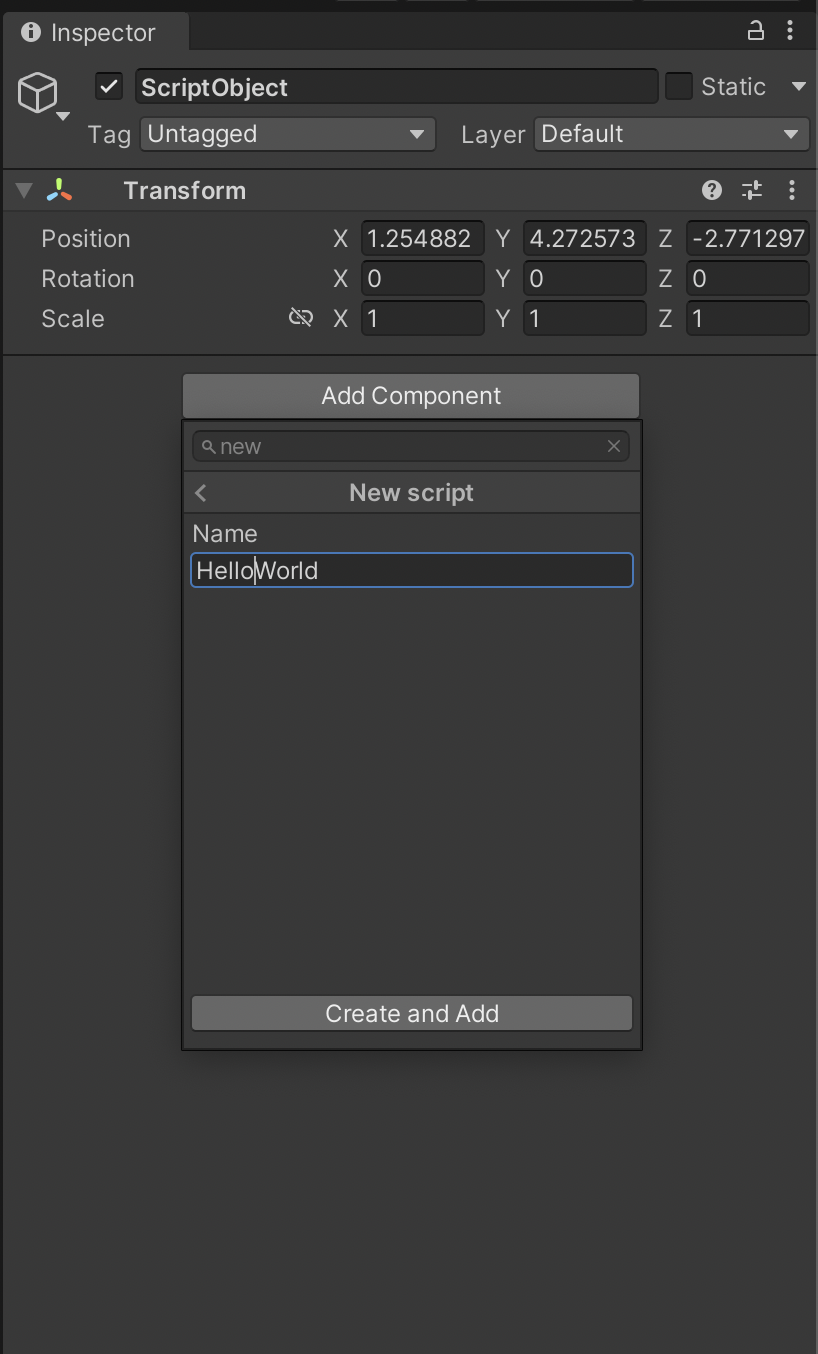The image size is (818, 1354).
Task: Click the Inspector lock icon
Action: [x=756, y=31]
